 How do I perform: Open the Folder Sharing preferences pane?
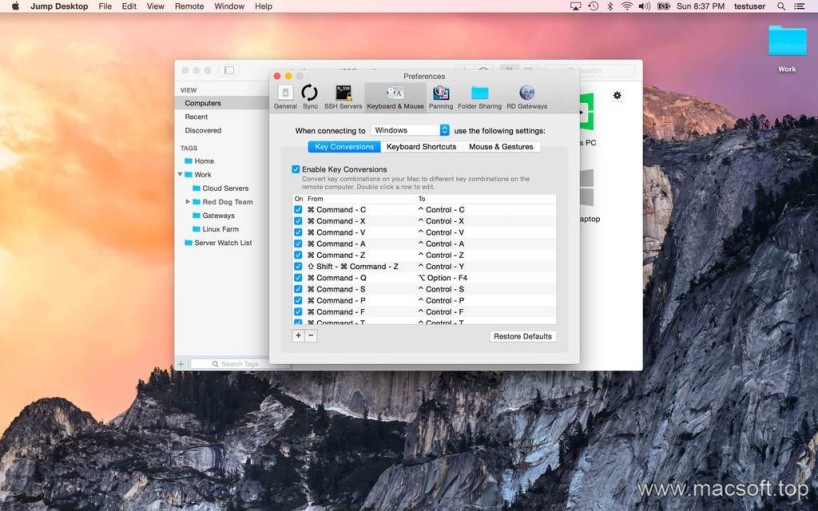480,96
